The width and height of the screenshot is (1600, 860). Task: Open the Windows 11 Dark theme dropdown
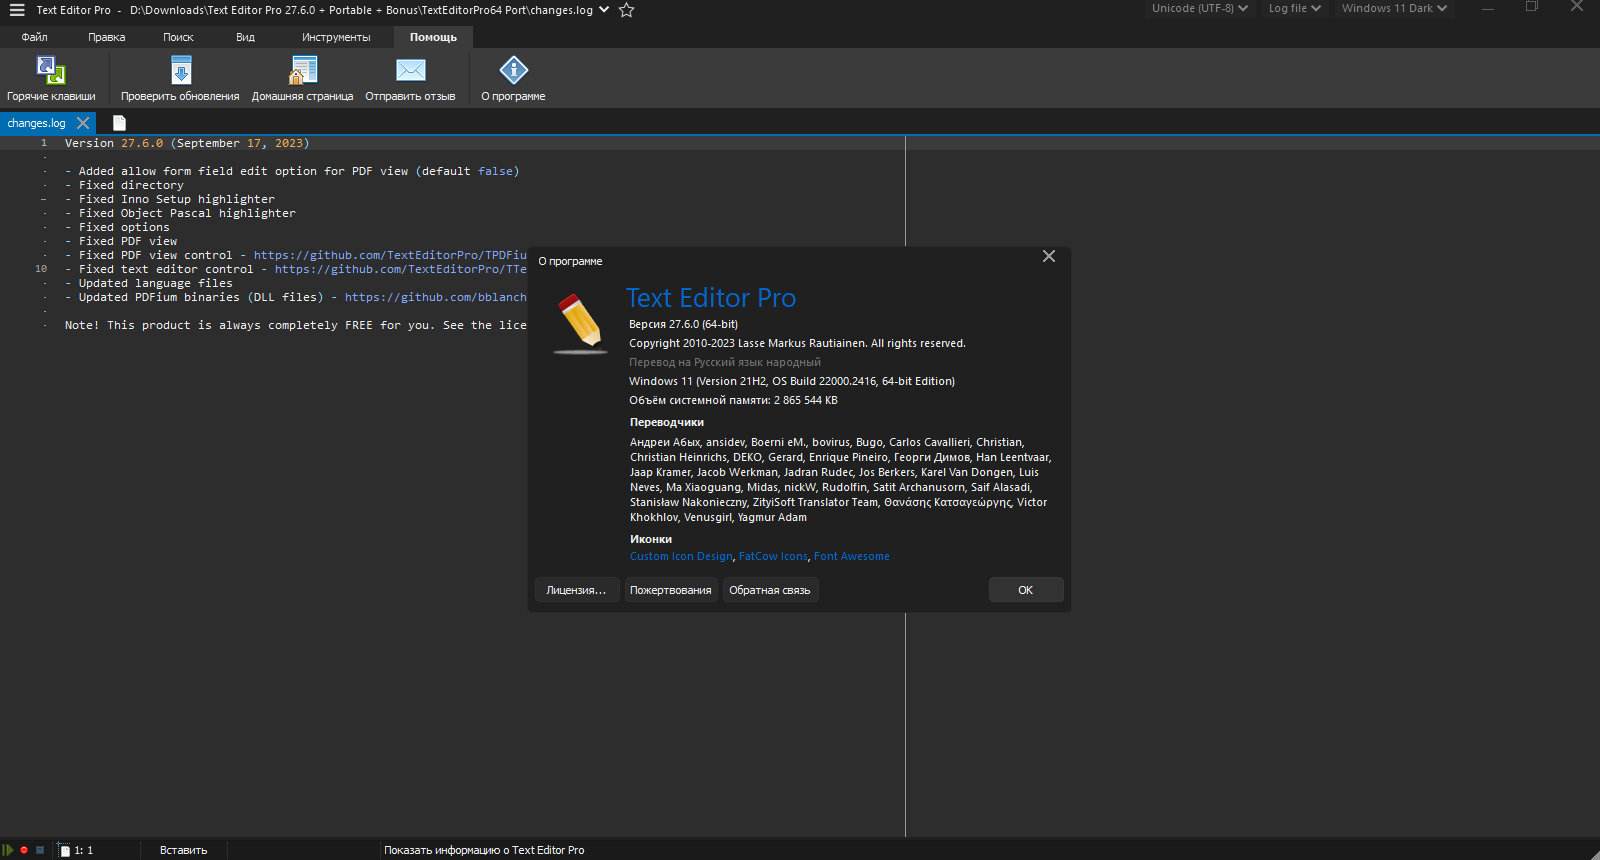tap(1394, 8)
